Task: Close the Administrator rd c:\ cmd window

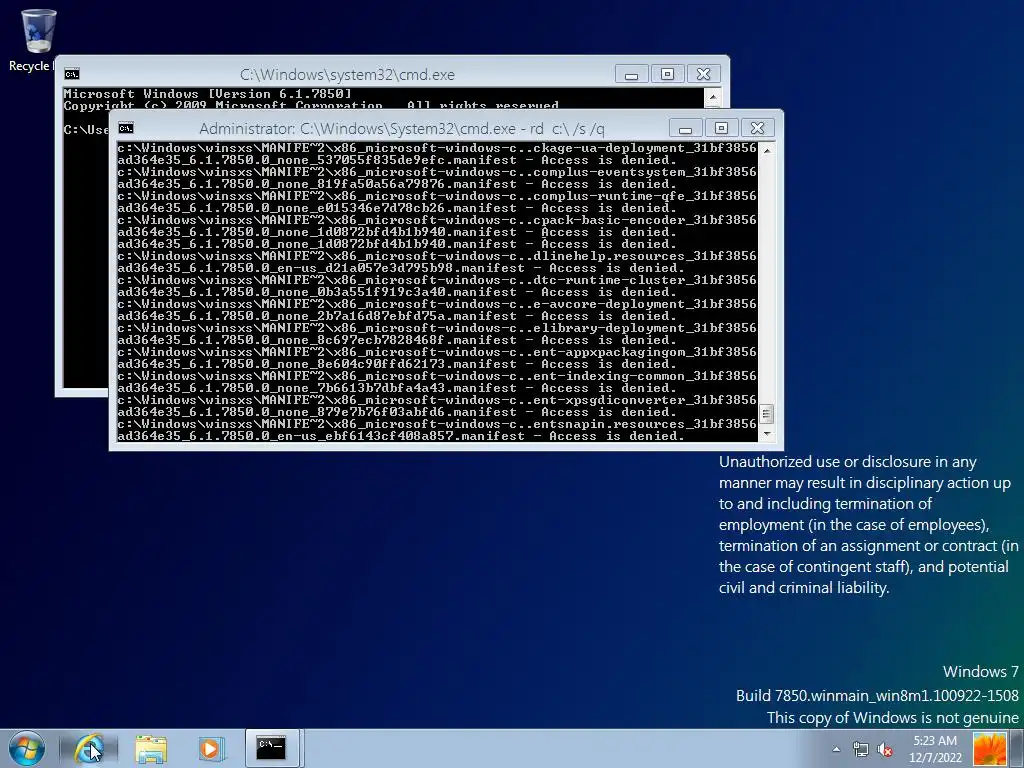Action: (758, 128)
